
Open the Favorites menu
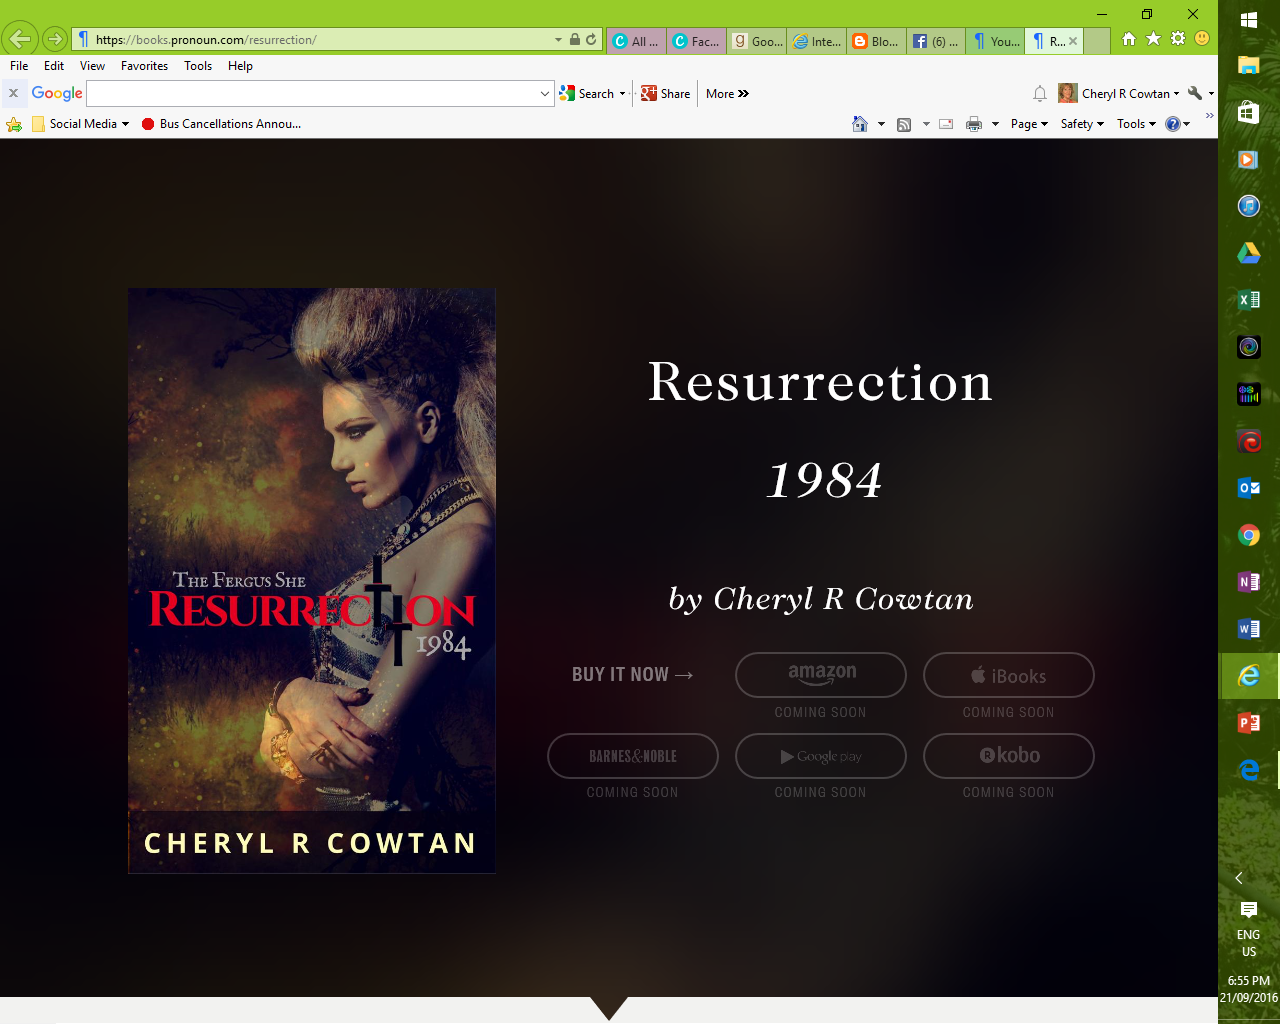[x=144, y=66]
